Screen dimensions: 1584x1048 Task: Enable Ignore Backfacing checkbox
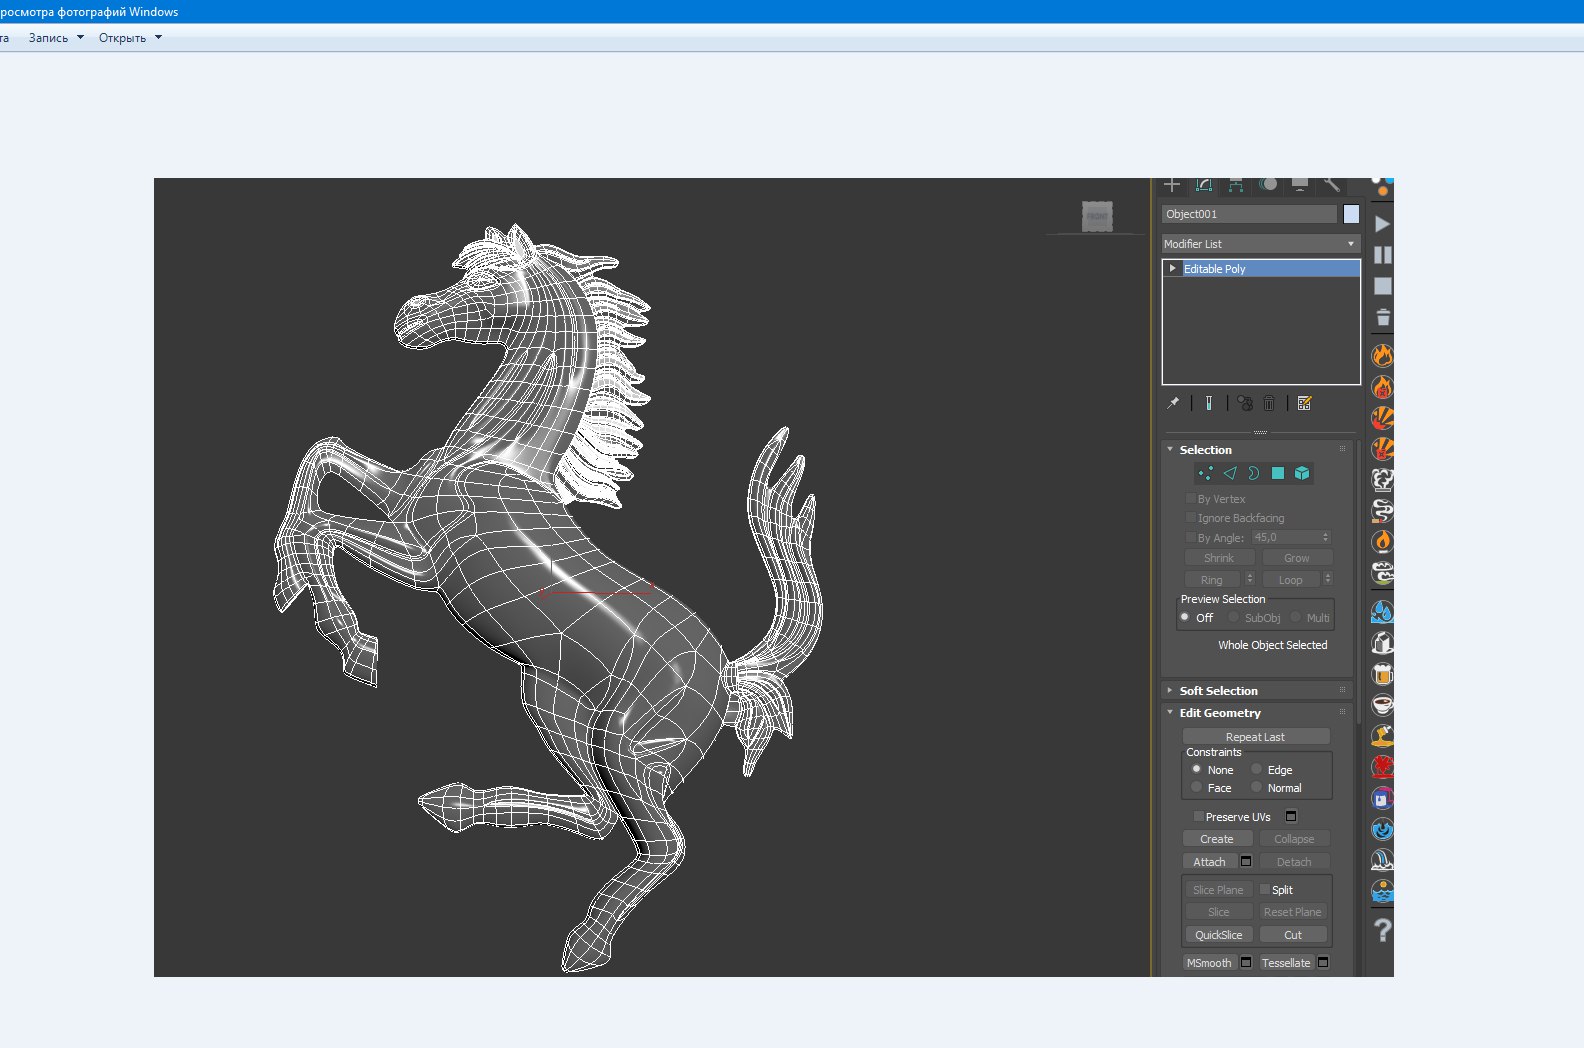pos(1191,517)
